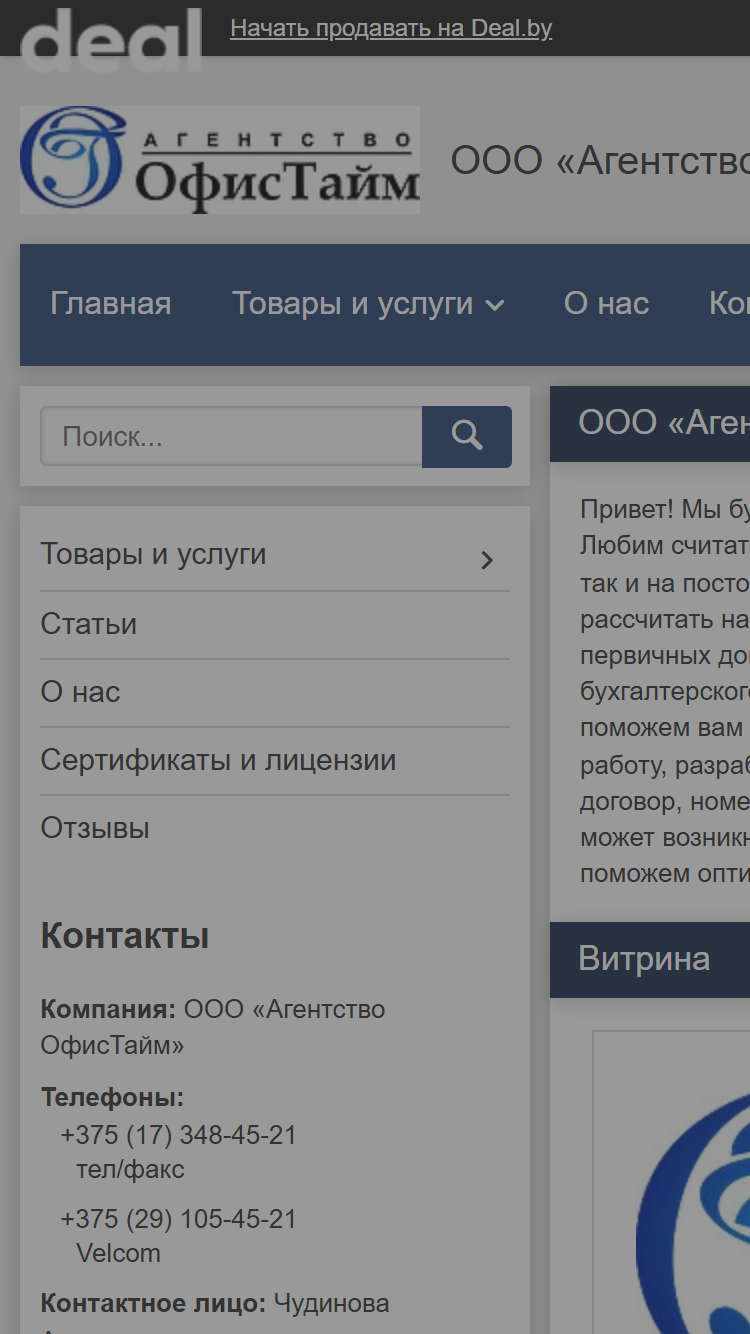Click the Контактное лицо: Чудинова text
Image resolution: width=750 pixels, height=1334 pixels.
(x=215, y=1303)
